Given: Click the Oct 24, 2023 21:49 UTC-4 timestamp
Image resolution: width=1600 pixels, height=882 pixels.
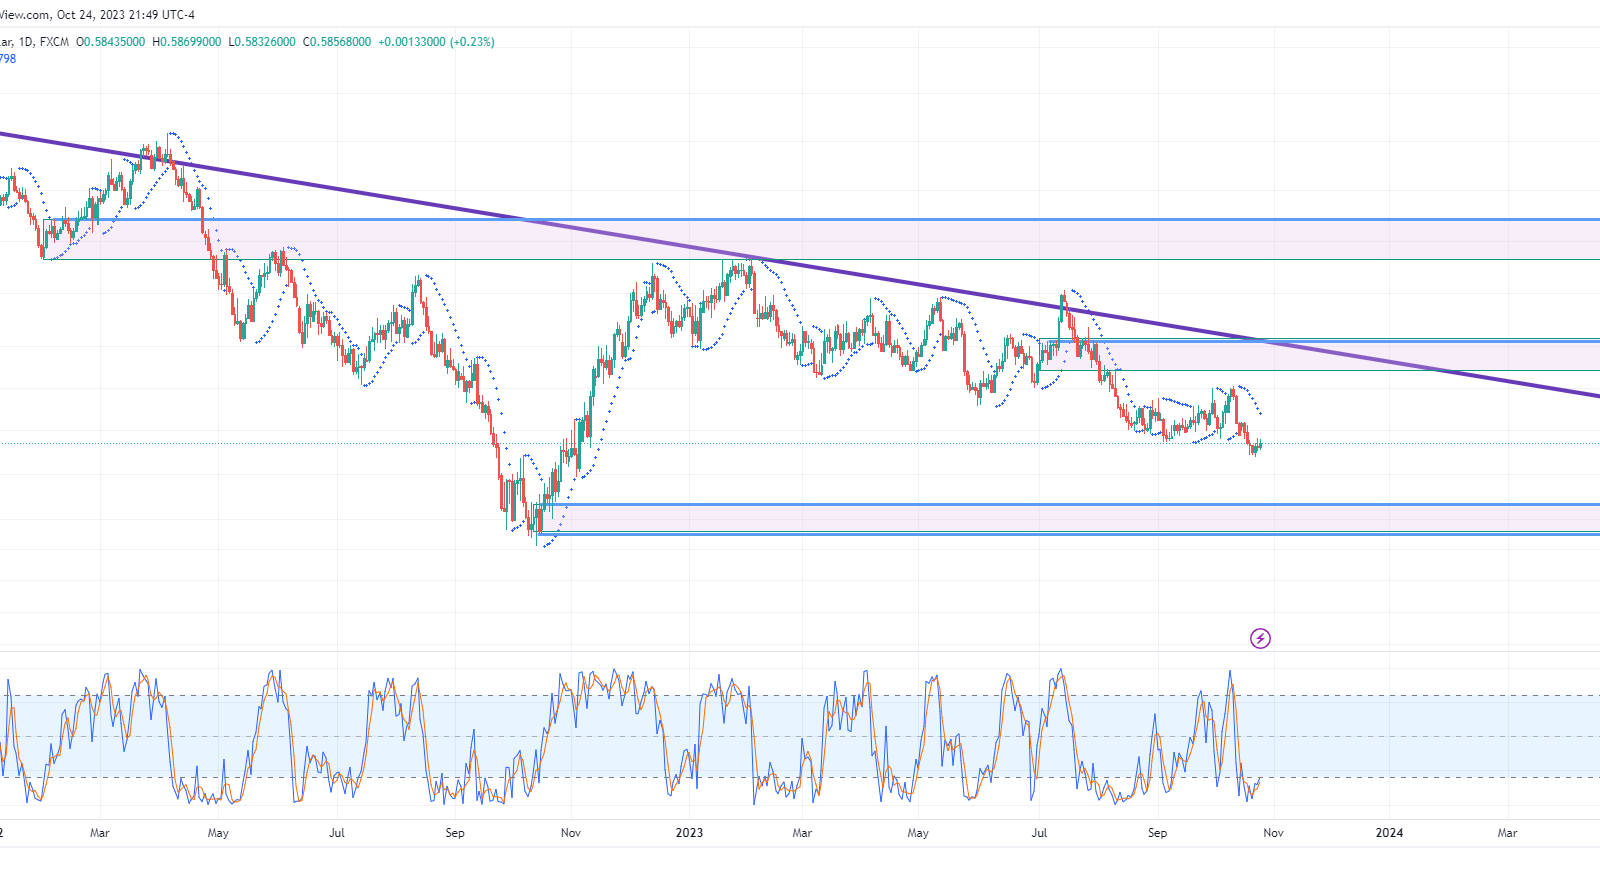Looking at the screenshot, I should click(x=126, y=15).
